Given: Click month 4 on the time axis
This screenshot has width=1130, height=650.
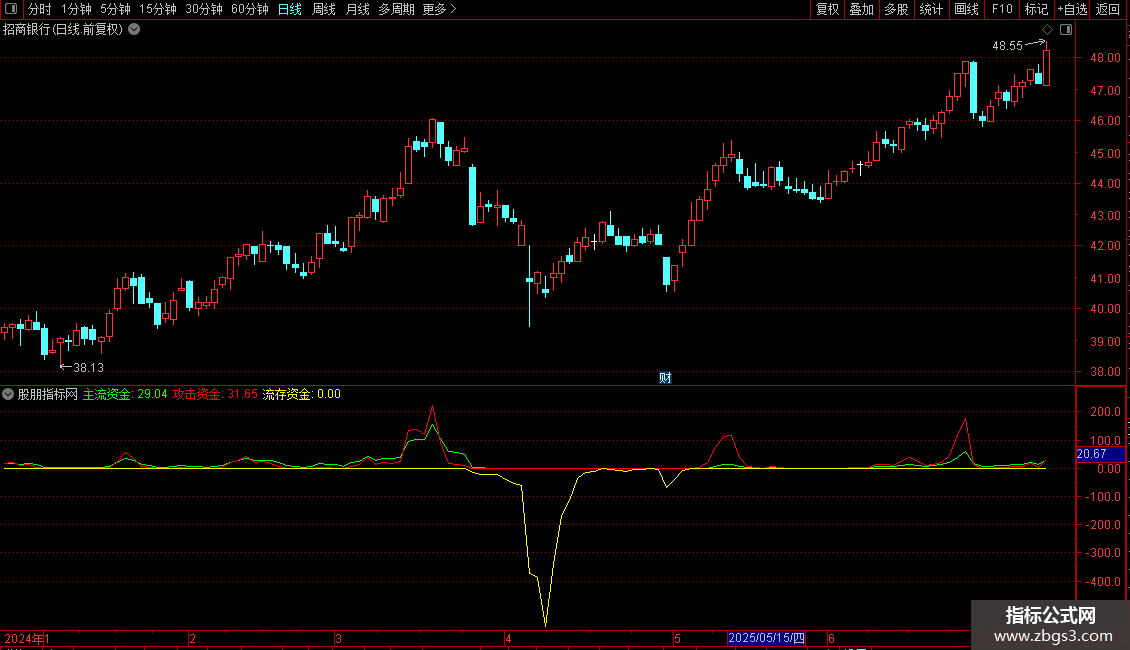Looking at the screenshot, I should (508, 638).
